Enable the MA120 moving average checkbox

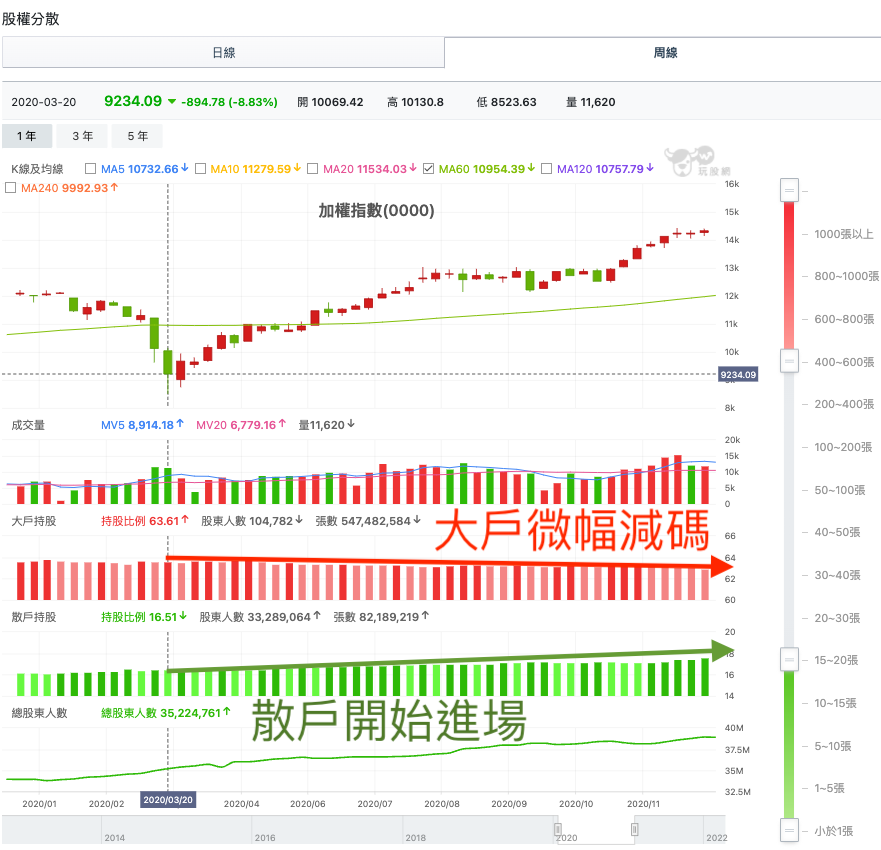[x=547, y=169]
